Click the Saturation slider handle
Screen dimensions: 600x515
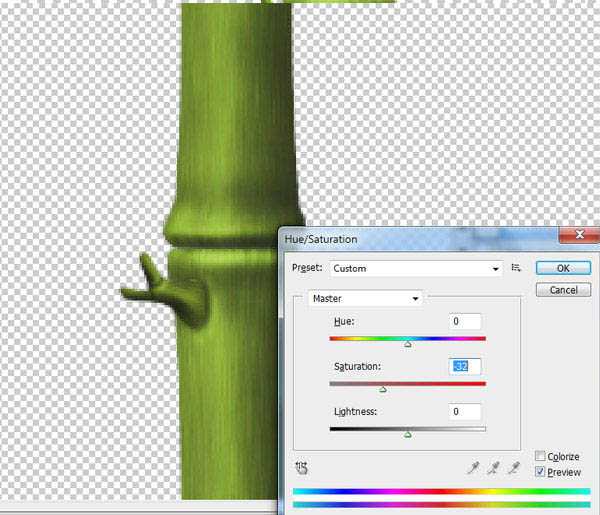383,390
